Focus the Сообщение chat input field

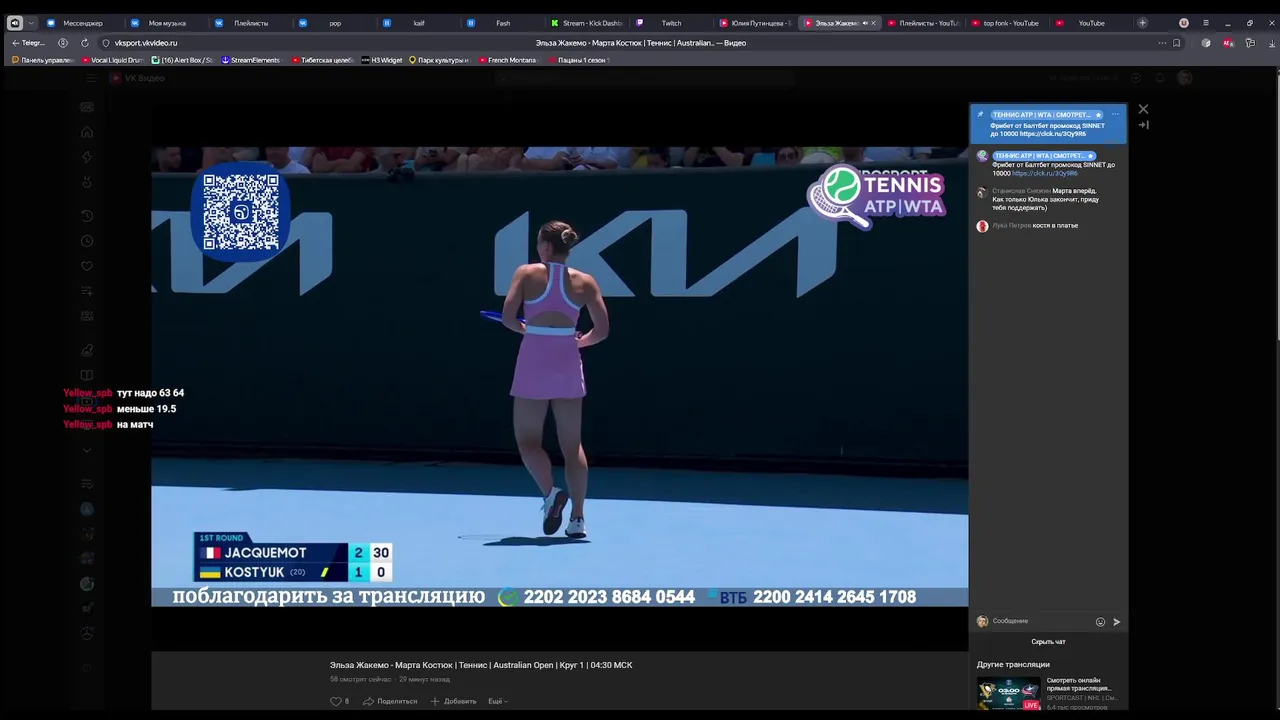(x=1040, y=621)
